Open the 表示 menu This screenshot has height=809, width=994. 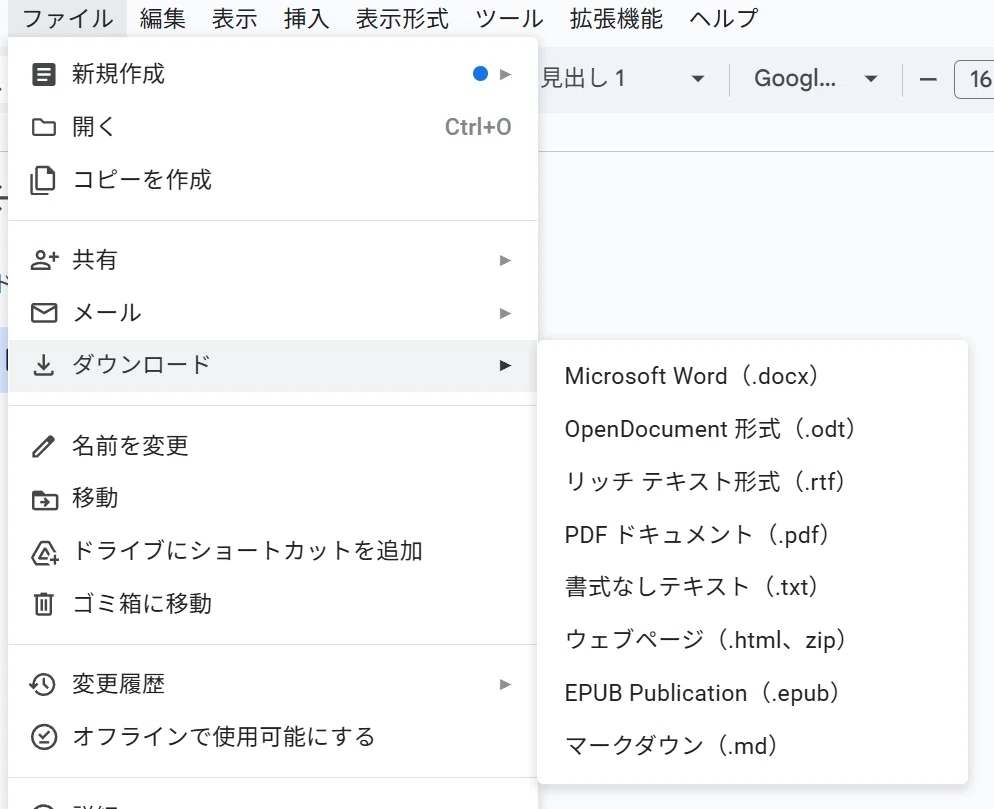[x=235, y=18]
